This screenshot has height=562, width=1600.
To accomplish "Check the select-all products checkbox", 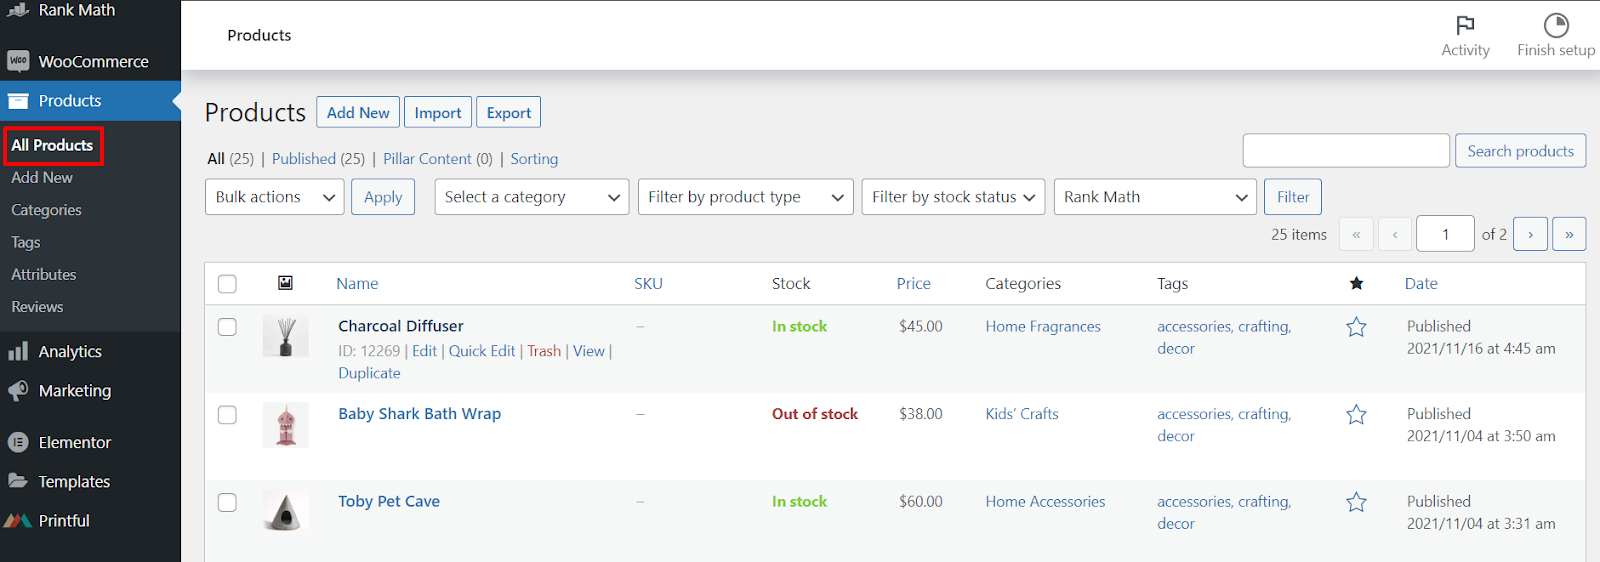I will pyautogui.click(x=227, y=284).
